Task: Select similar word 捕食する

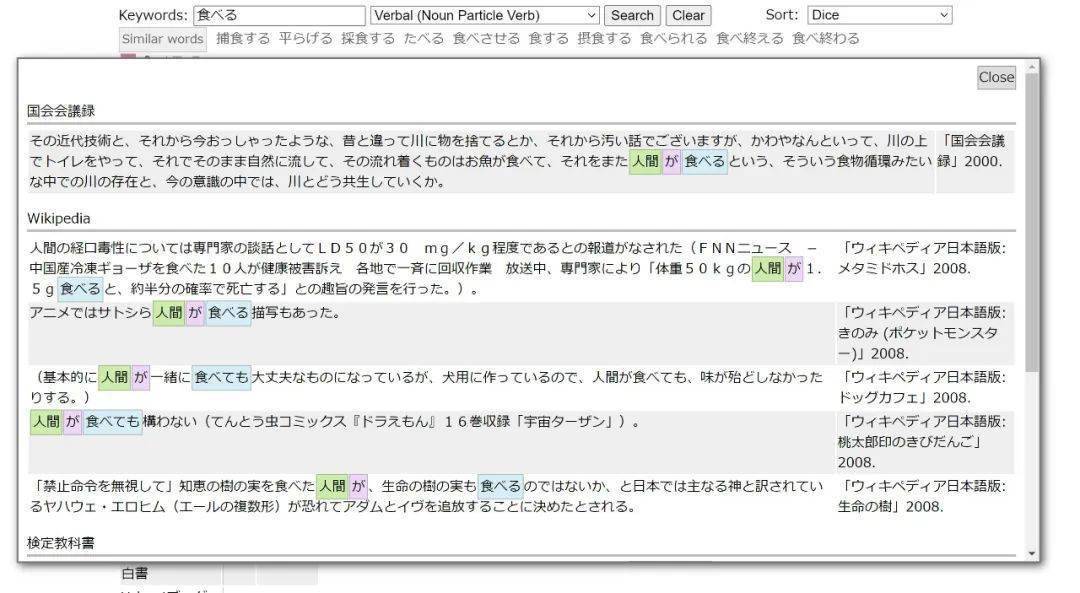Action: click(243, 39)
